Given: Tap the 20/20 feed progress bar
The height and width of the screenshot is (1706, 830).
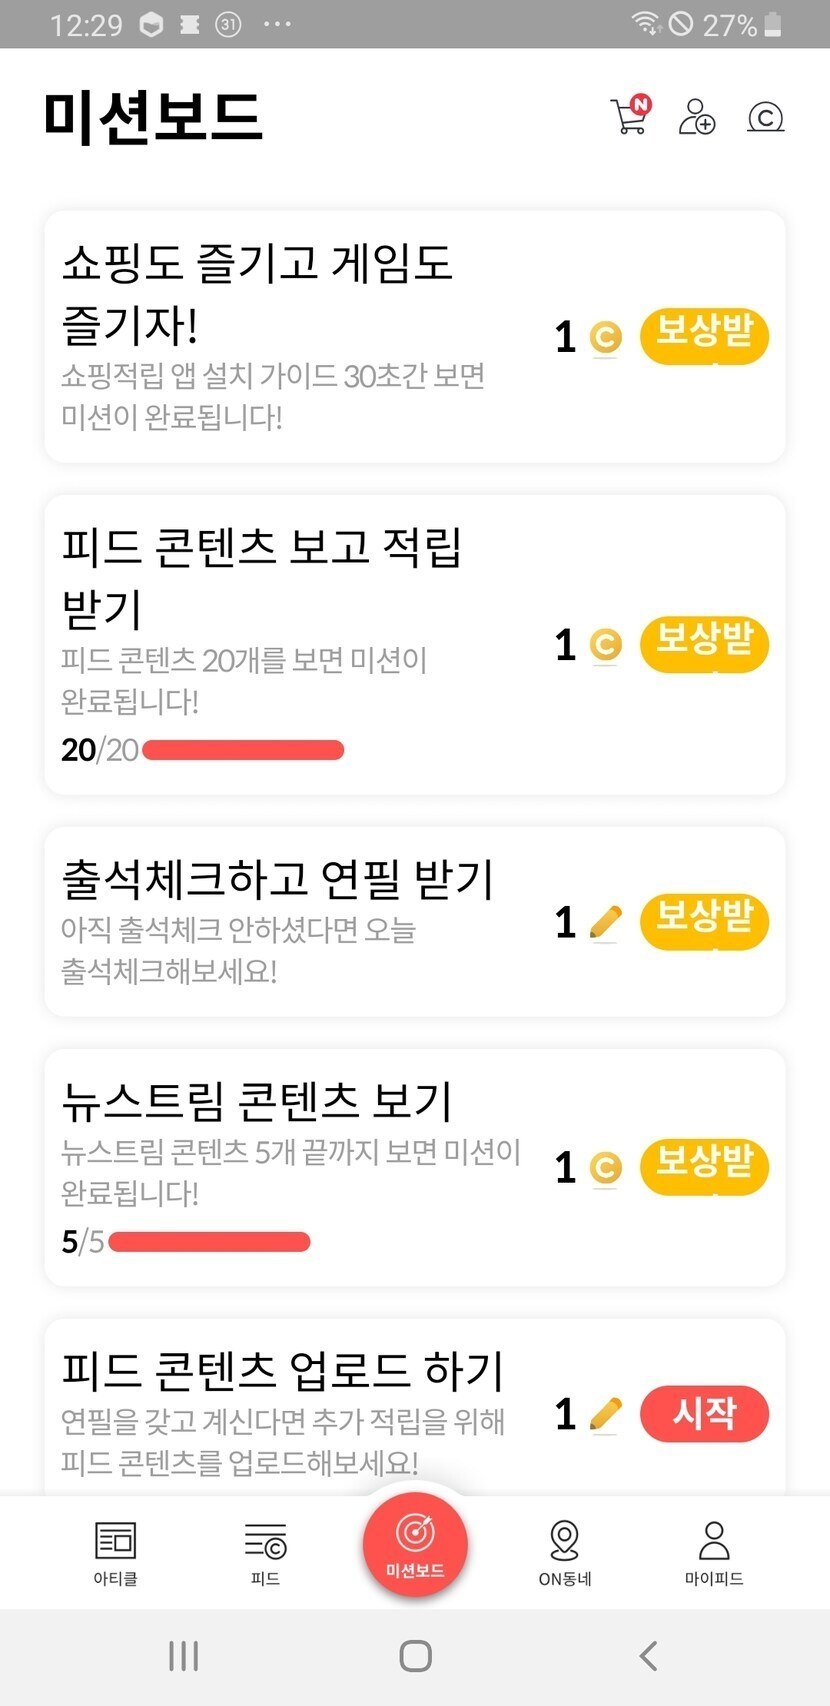Looking at the screenshot, I should click(x=243, y=750).
